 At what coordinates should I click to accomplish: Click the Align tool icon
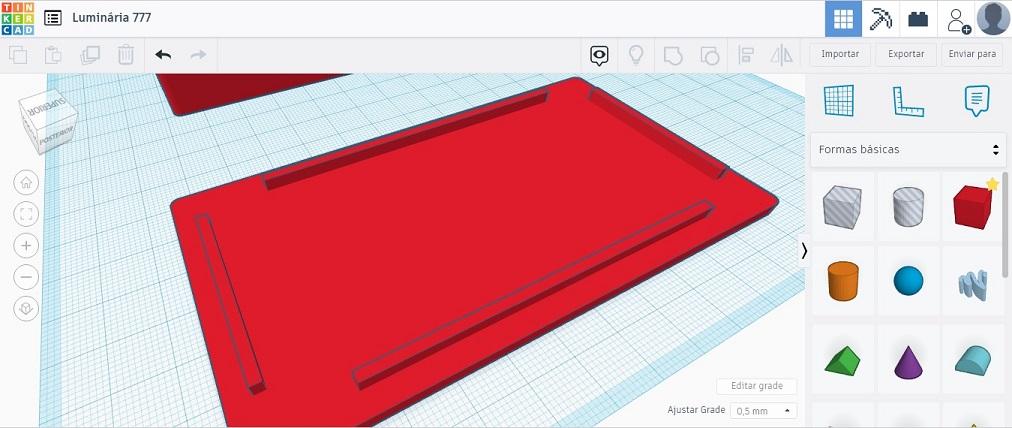tap(745, 56)
